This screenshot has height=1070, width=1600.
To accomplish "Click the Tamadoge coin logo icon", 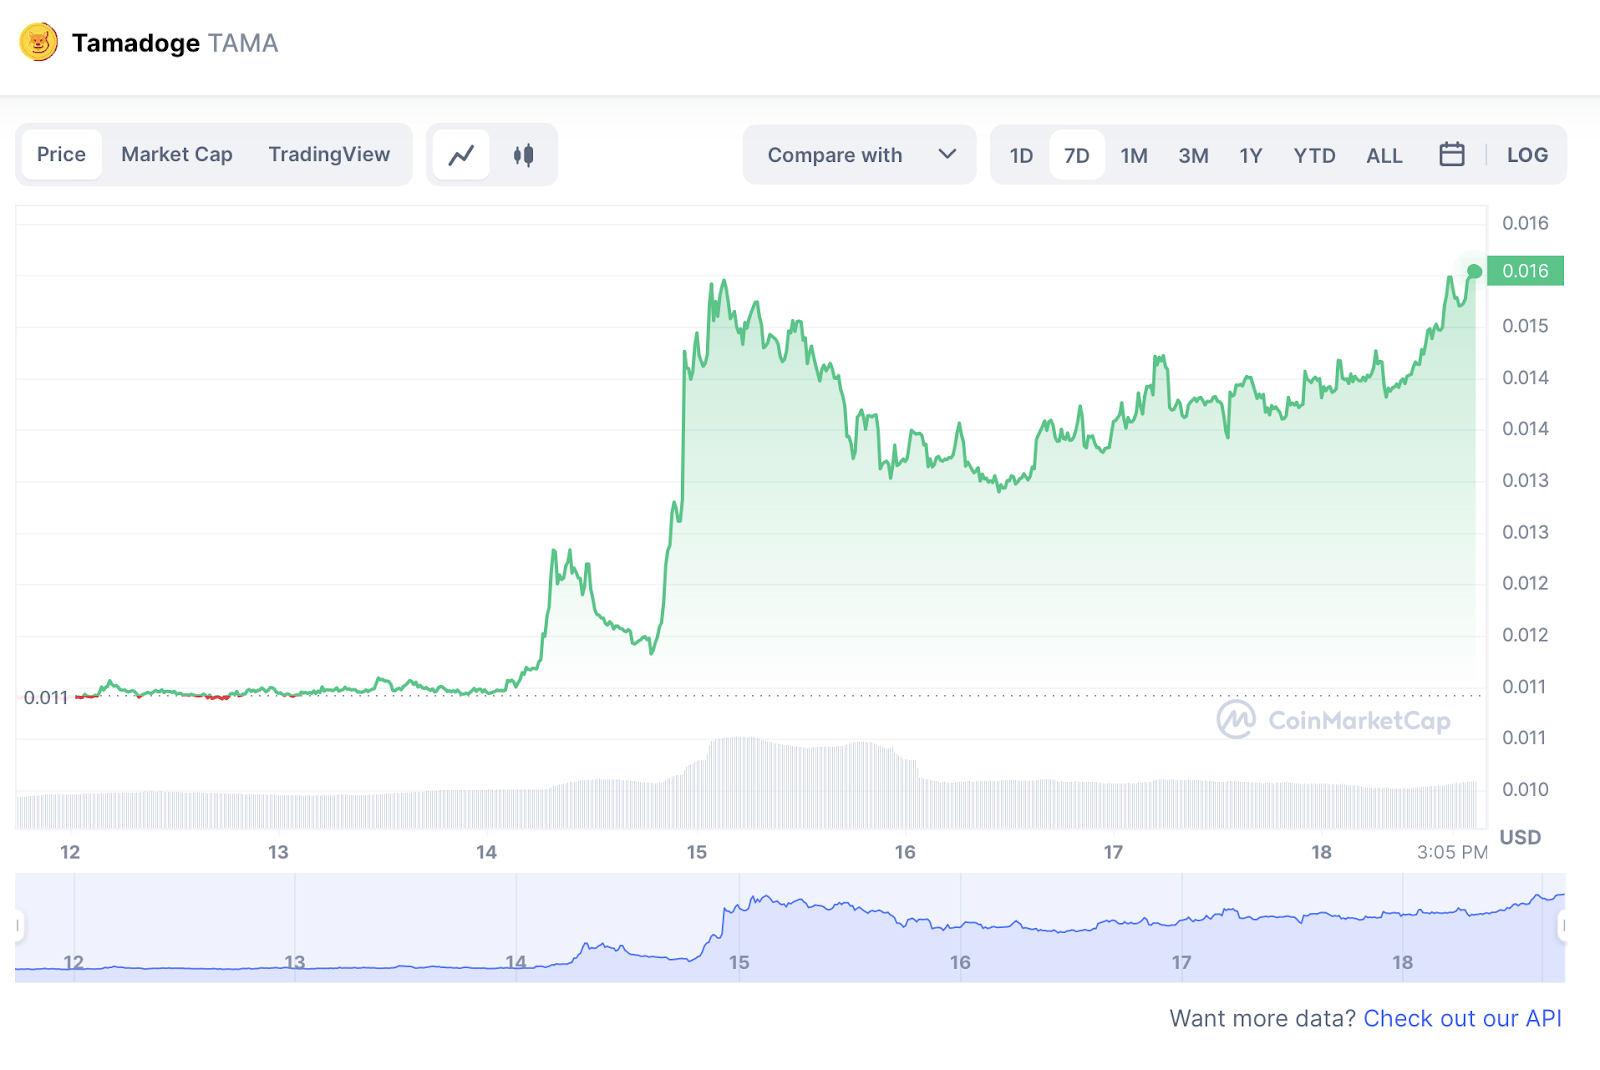I will tap(39, 42).
